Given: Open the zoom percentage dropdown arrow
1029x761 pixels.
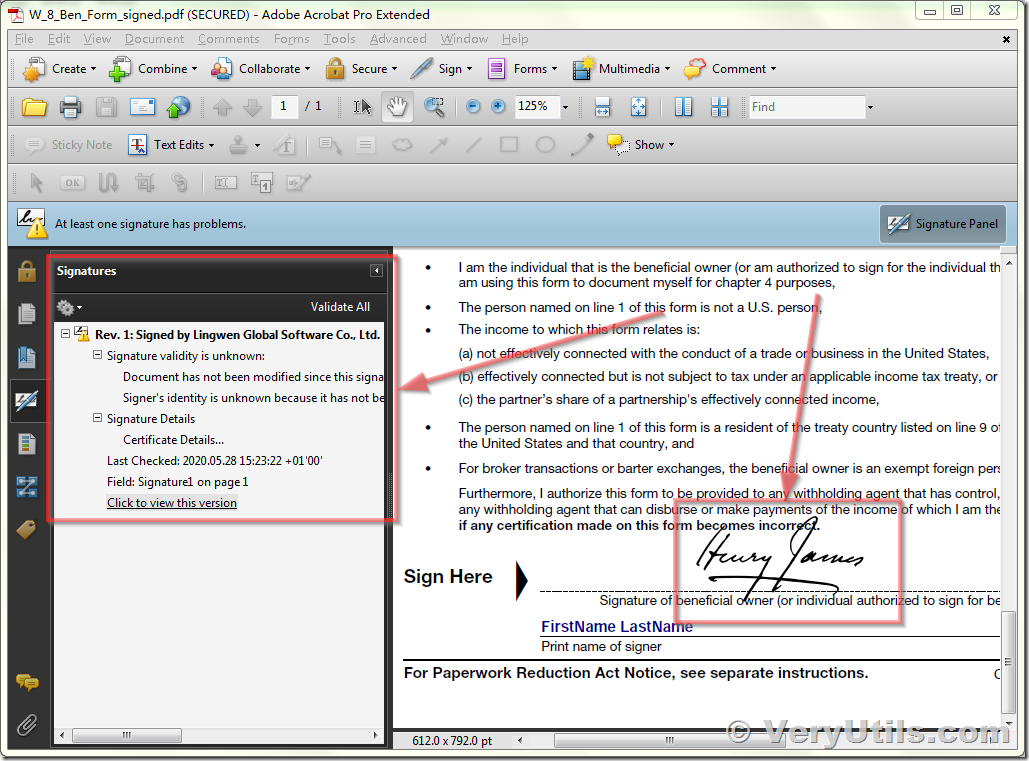Looking at the screenshot, I should (565, 107).
